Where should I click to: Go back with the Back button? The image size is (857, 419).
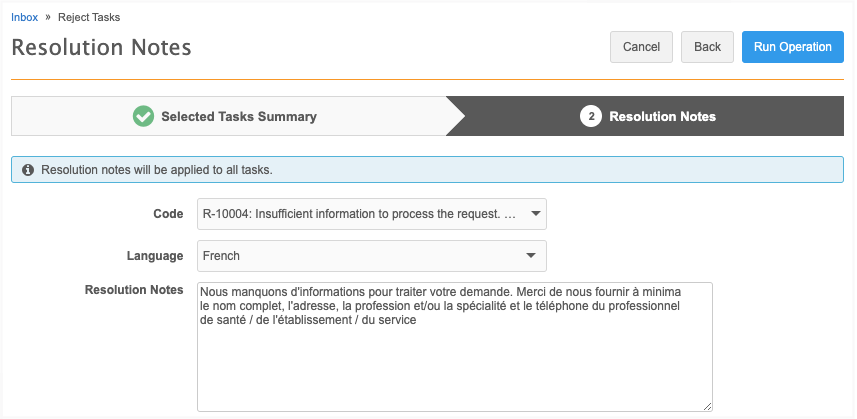(707, 47)
